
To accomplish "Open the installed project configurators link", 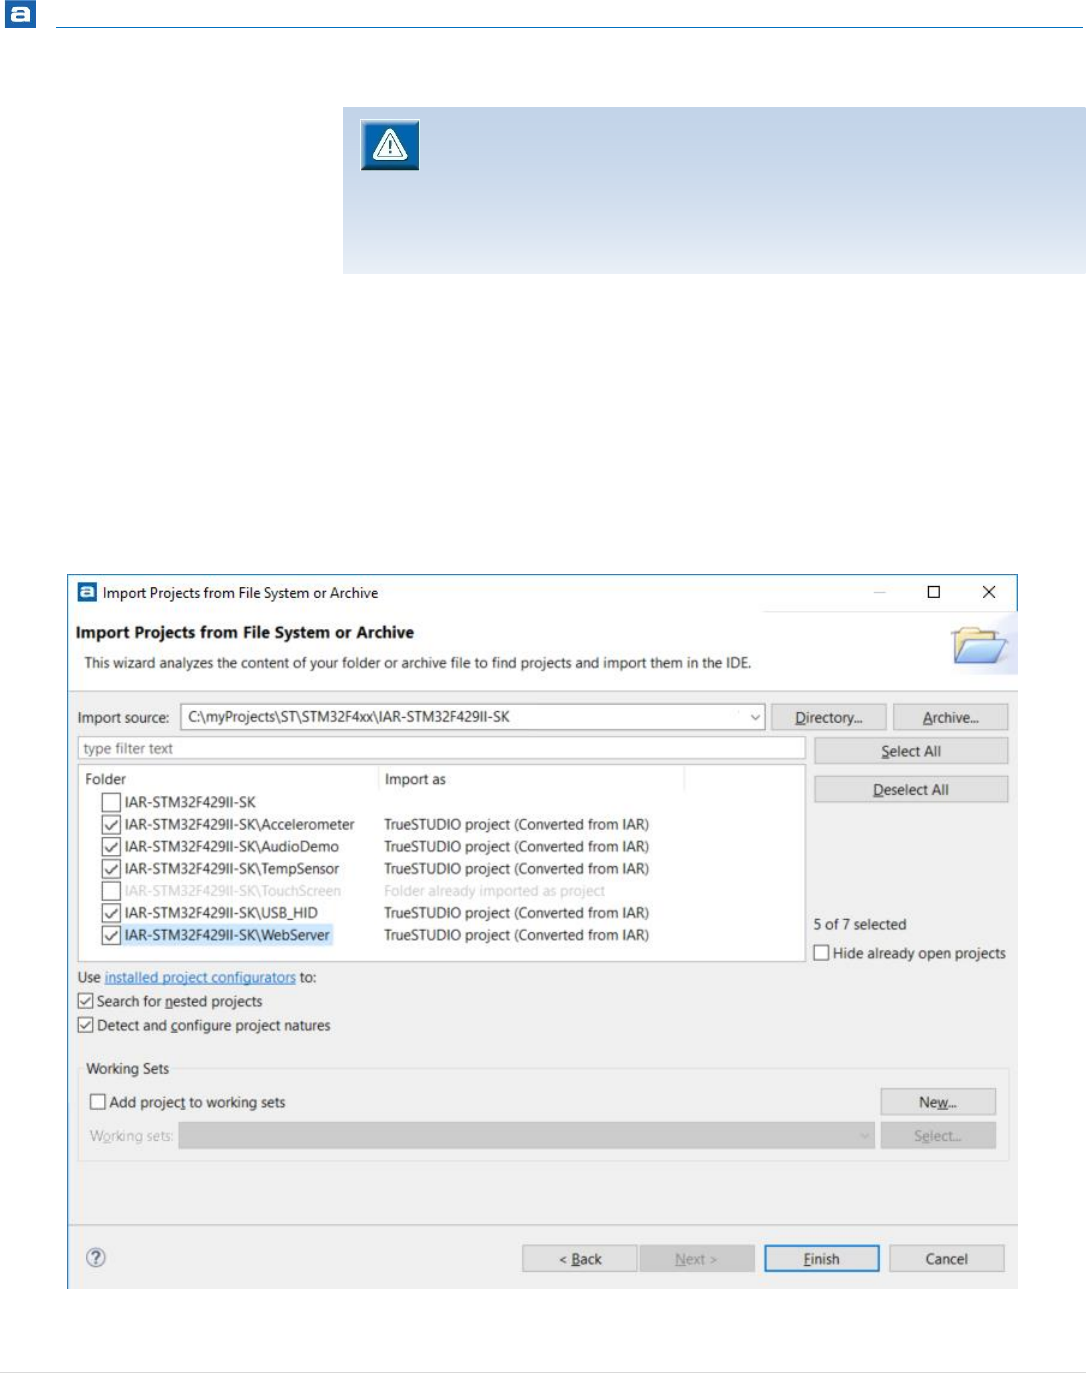I will [x=200, y=977].
